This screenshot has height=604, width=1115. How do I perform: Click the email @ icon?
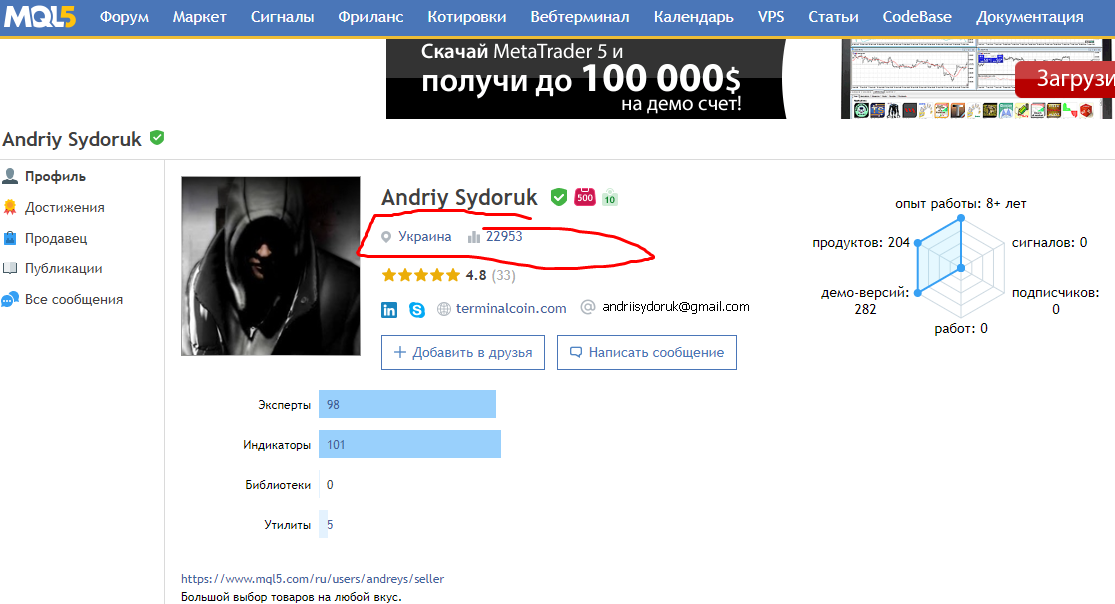coord(587,307)
